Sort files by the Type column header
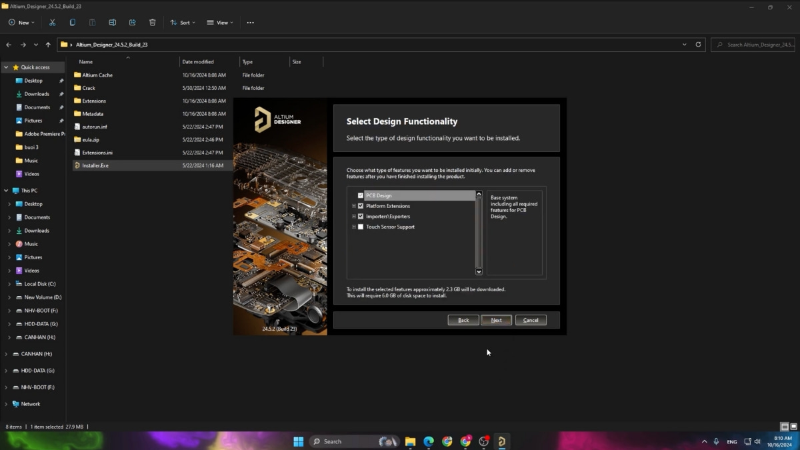 (247, 62)
